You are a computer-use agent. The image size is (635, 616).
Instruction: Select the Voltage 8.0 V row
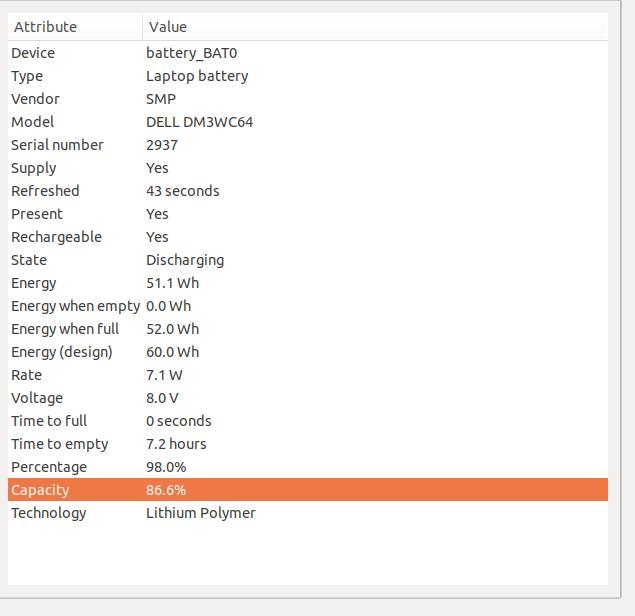pyautogui.click(x=308, y=398)
